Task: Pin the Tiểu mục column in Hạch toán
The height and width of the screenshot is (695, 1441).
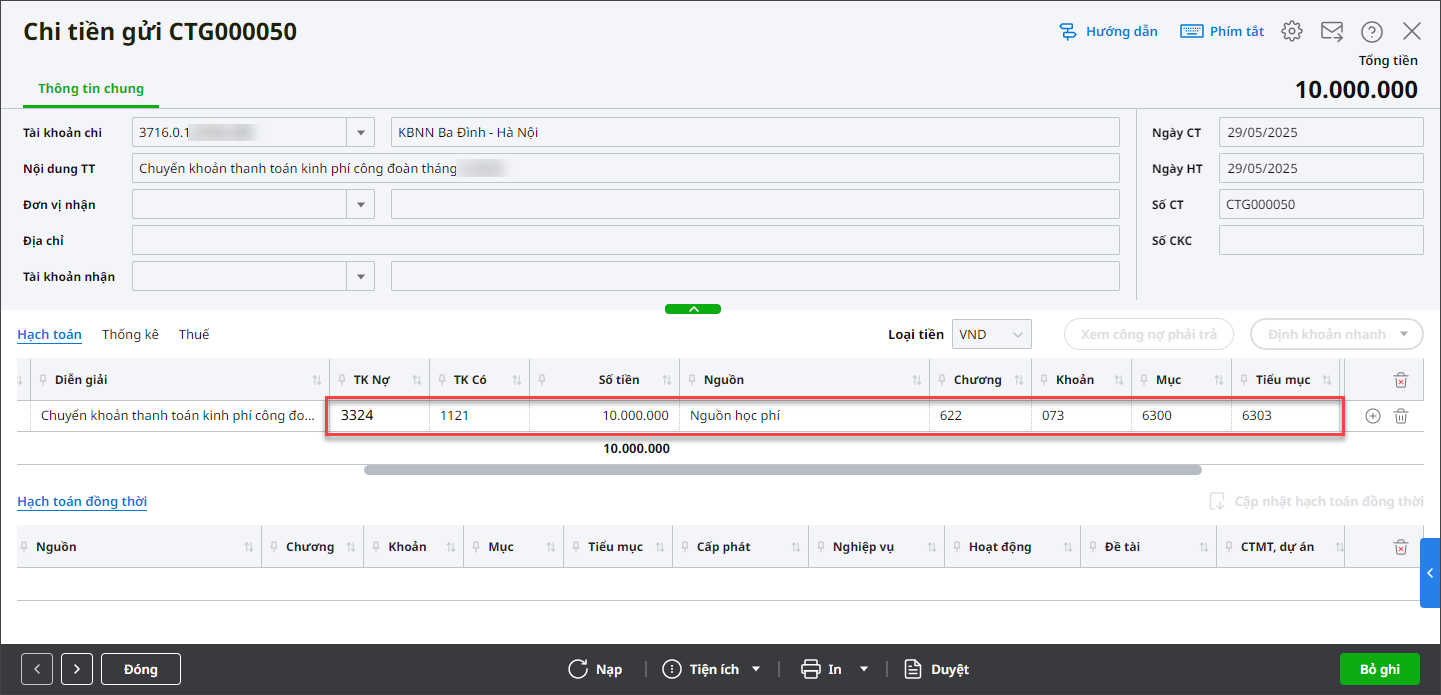Action: pyautogui.click(x=1243, y=380)
